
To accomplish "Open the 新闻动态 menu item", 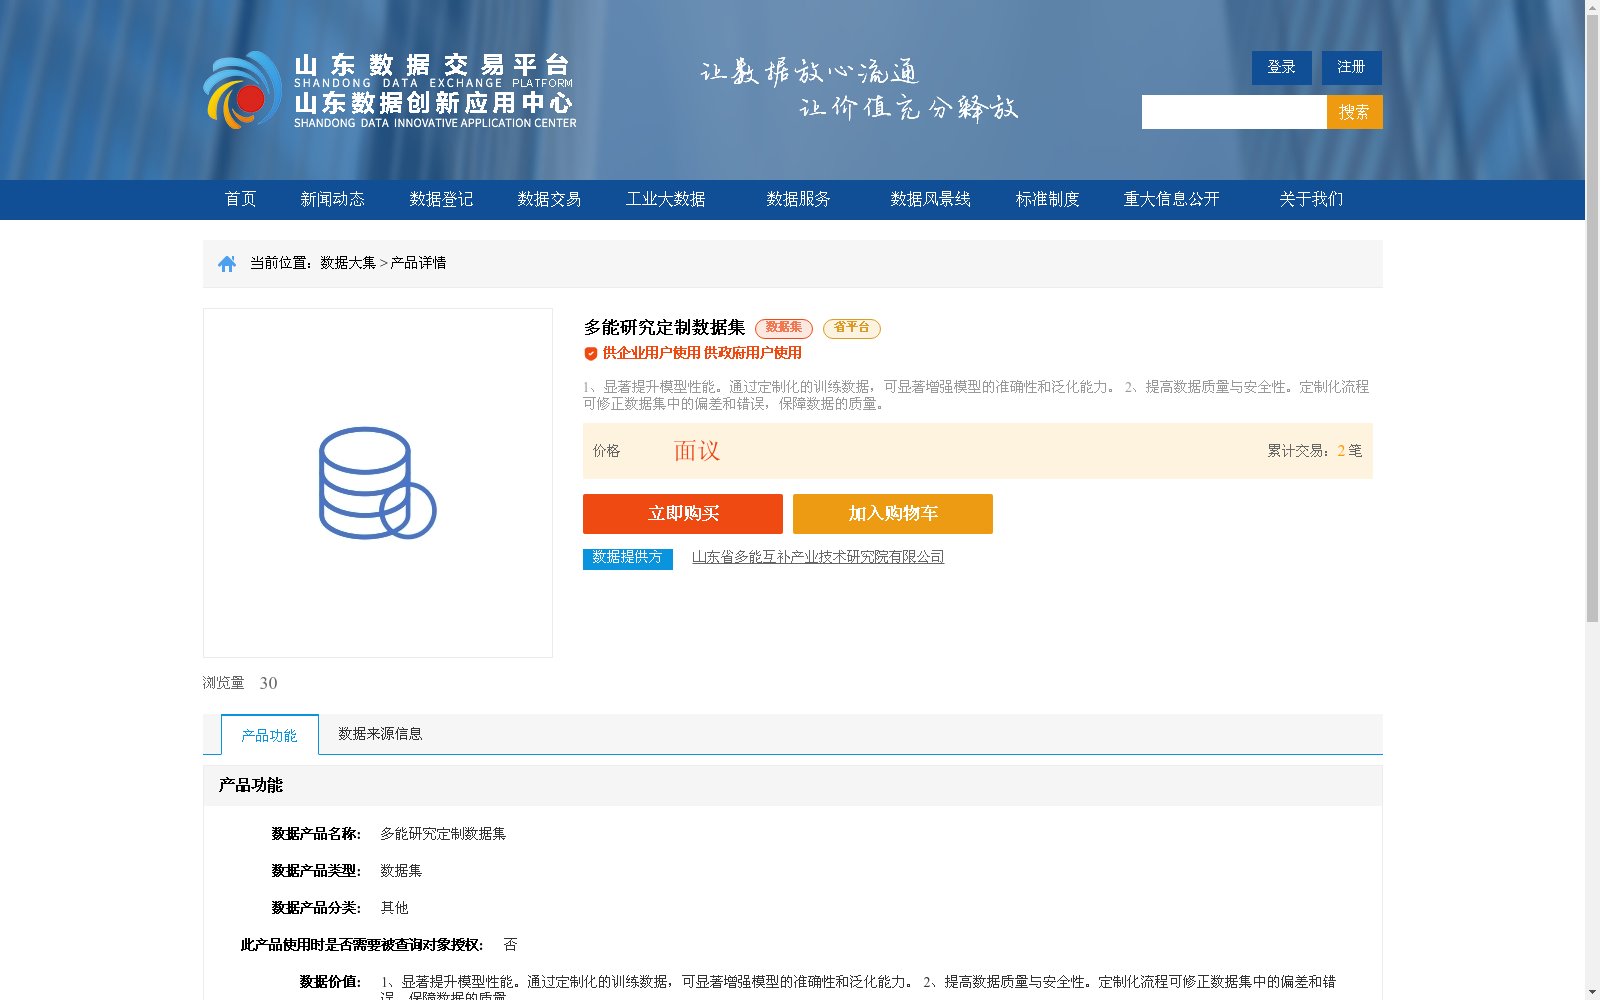I will click(332, 199).
